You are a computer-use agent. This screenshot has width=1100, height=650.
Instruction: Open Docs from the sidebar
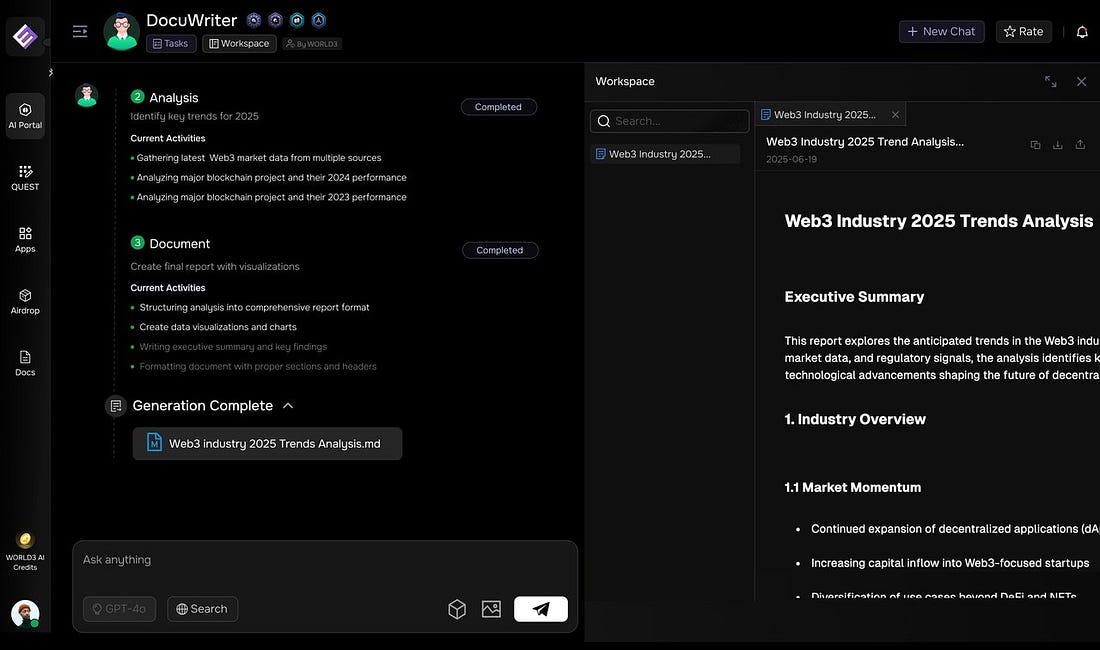click(25, 363)
